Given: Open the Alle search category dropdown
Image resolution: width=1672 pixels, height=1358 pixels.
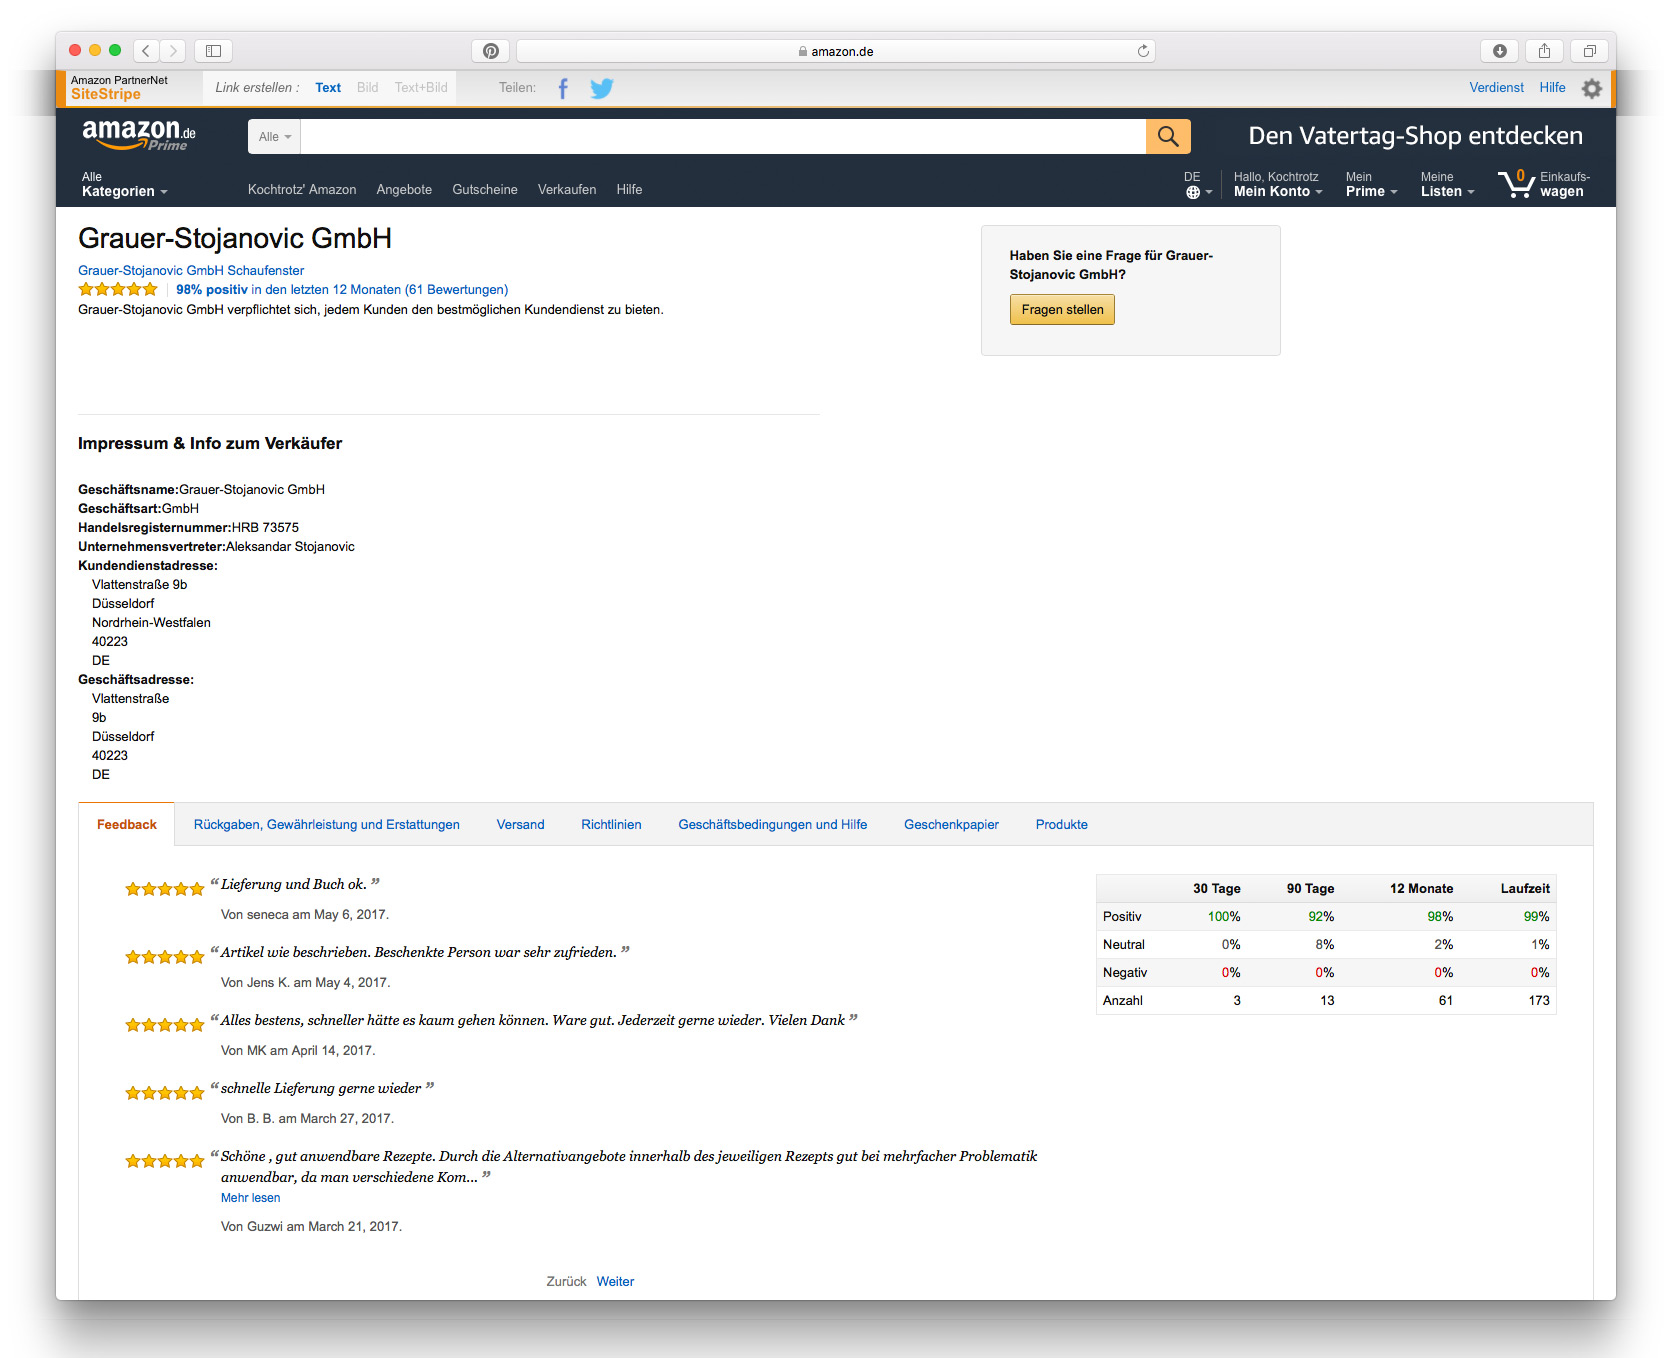Looking at the screenshot, I should (274, 136).
